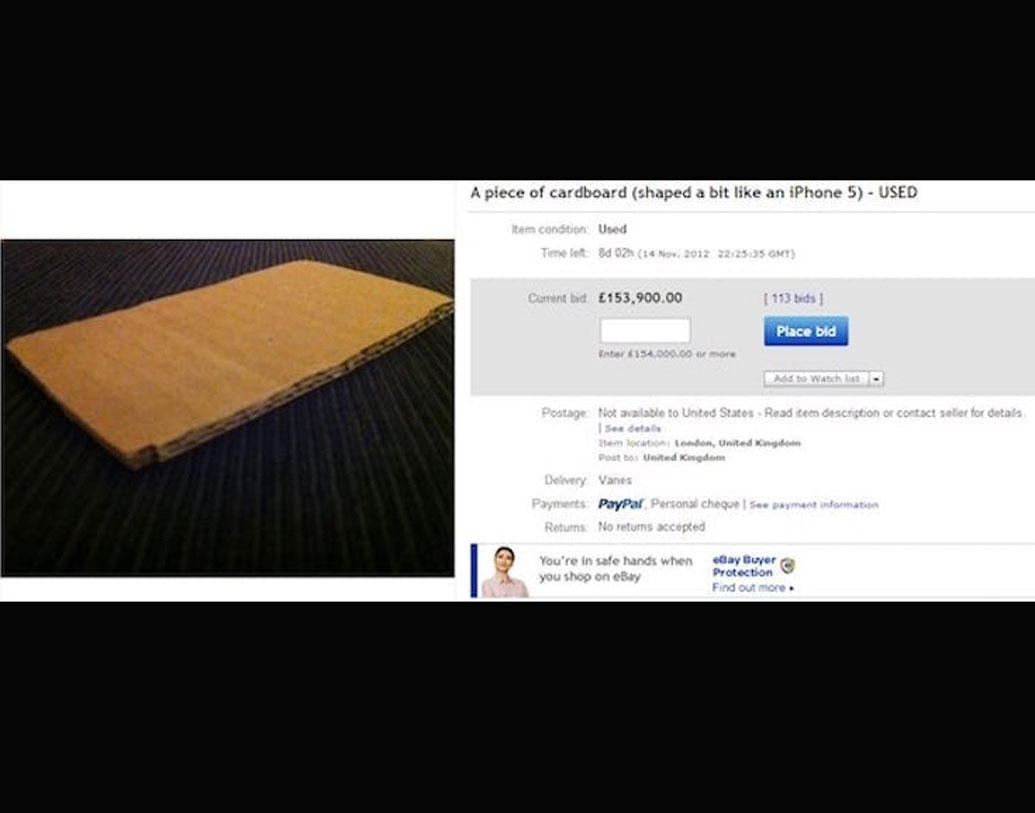The image size is (1035, 813).
Task: Click the woman's photo in safety banner
Action: coord(504,571)
